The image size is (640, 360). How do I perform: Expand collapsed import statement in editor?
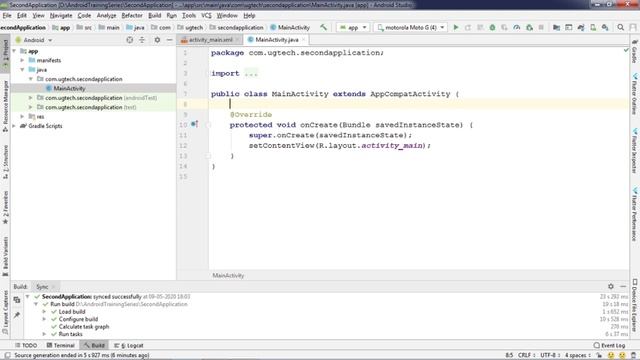(251, 73)
